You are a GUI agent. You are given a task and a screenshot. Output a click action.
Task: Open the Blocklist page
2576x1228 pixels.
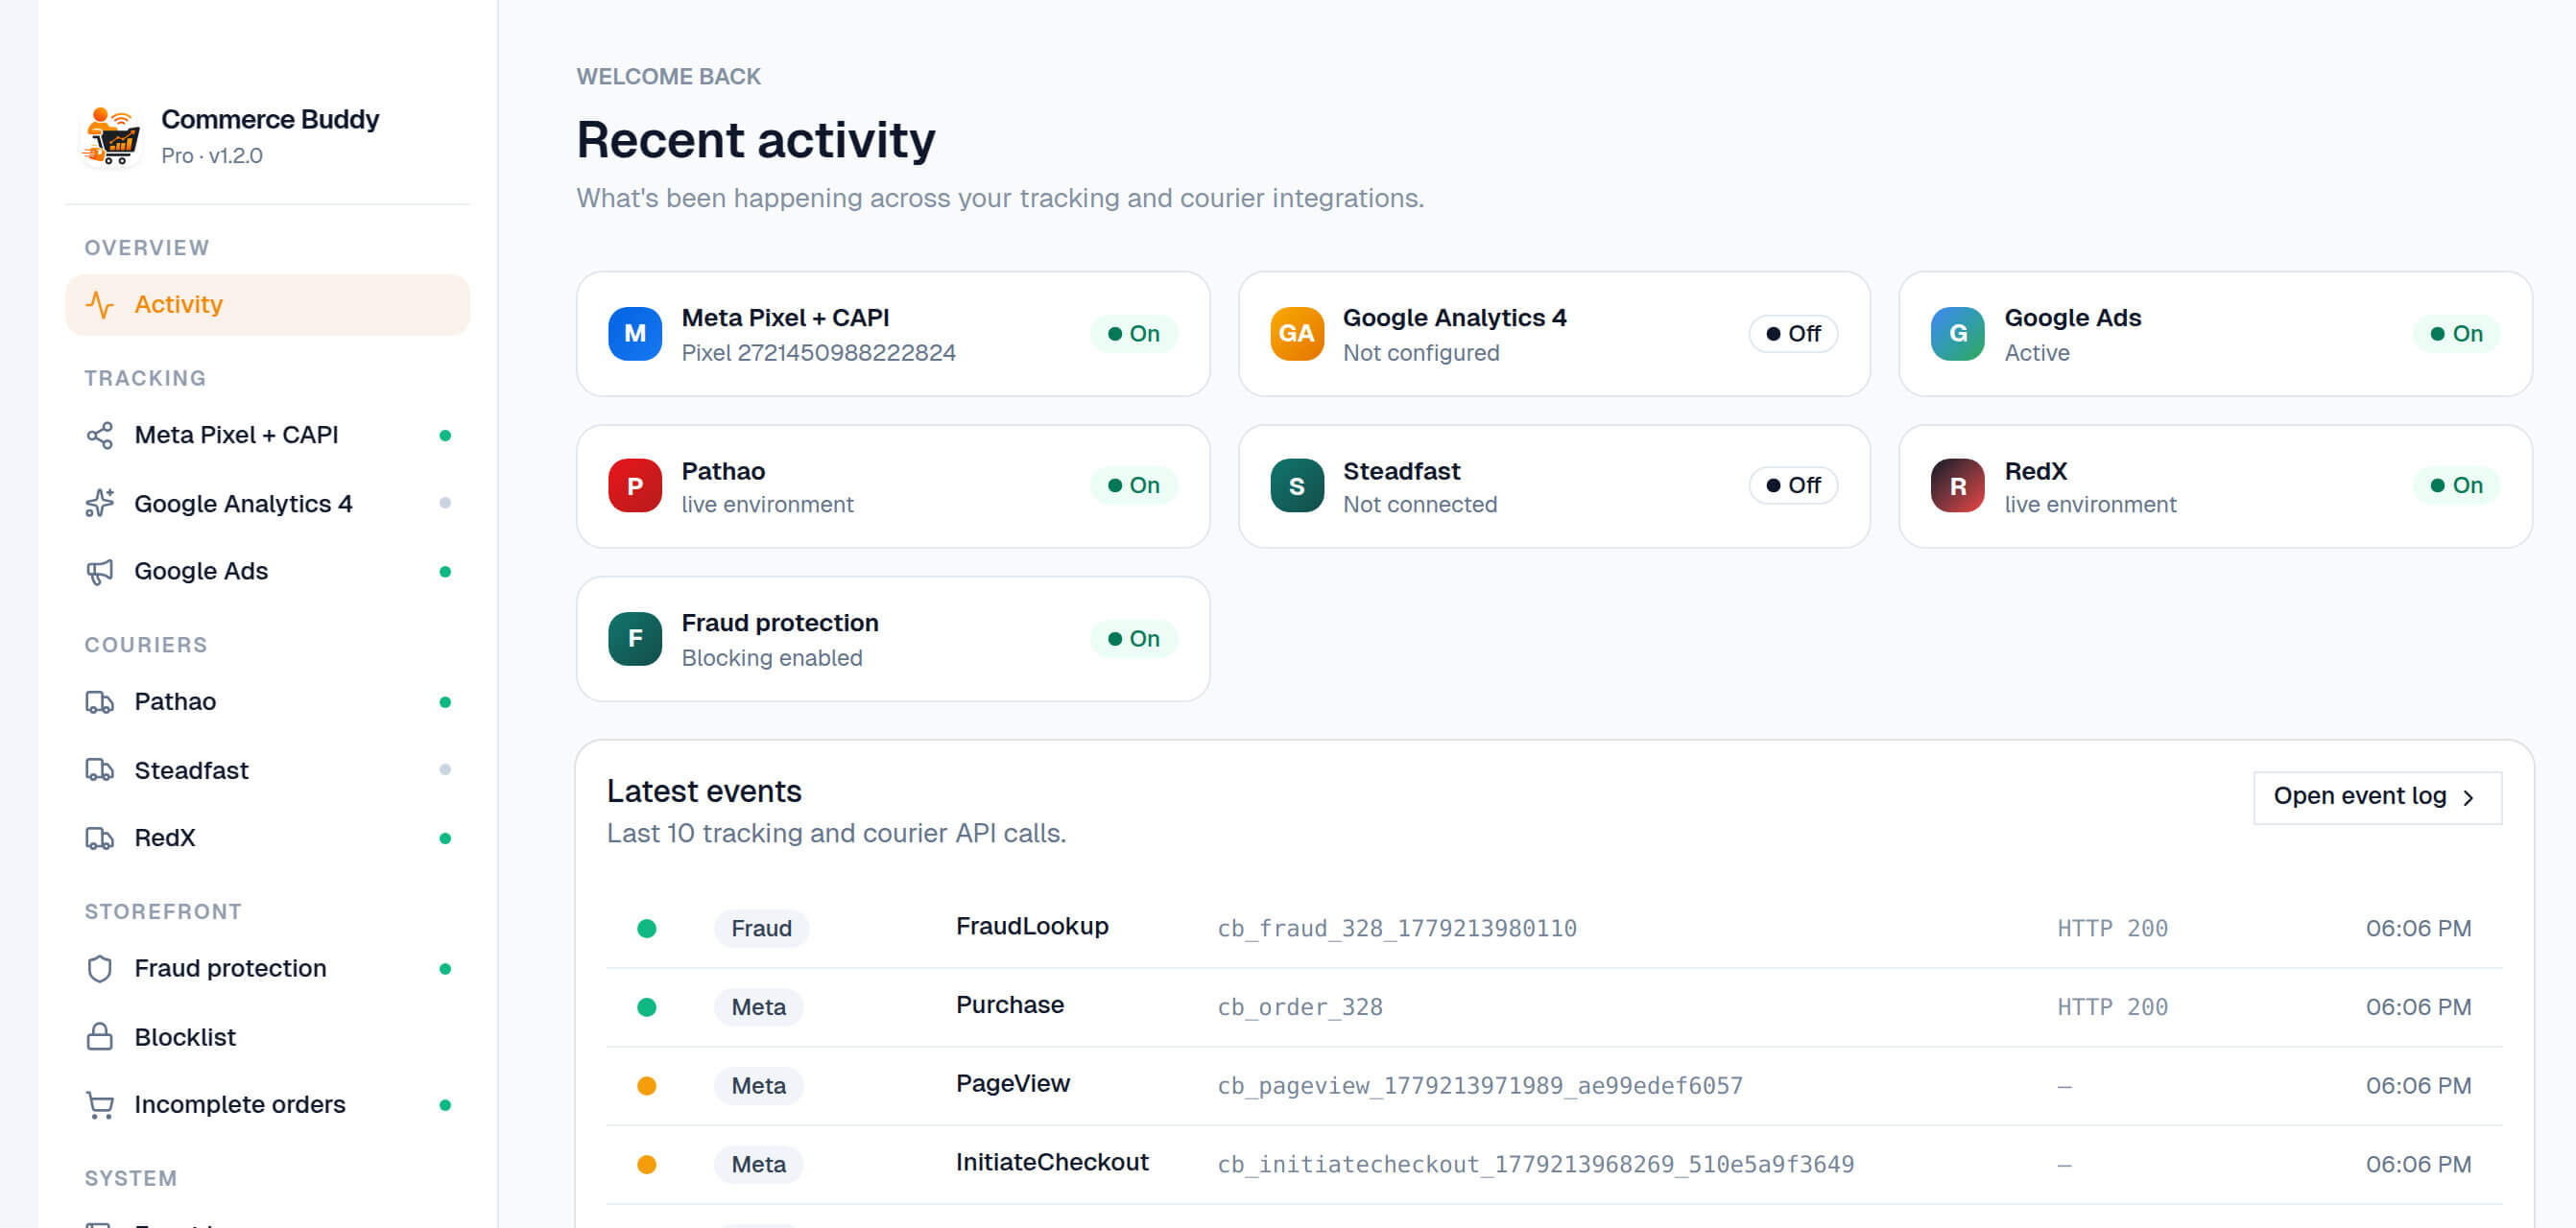coord(267,1036)
